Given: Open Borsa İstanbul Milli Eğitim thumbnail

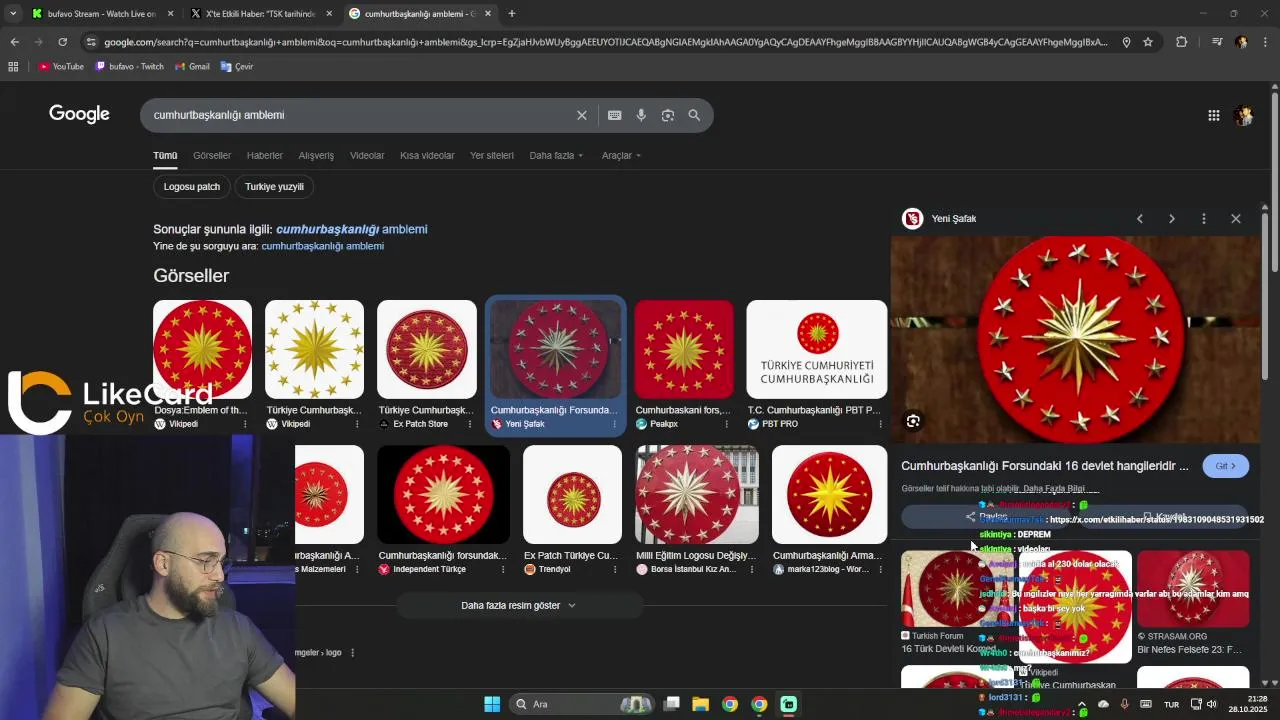Looking at the screenshot, I should [x=697, y=495].
